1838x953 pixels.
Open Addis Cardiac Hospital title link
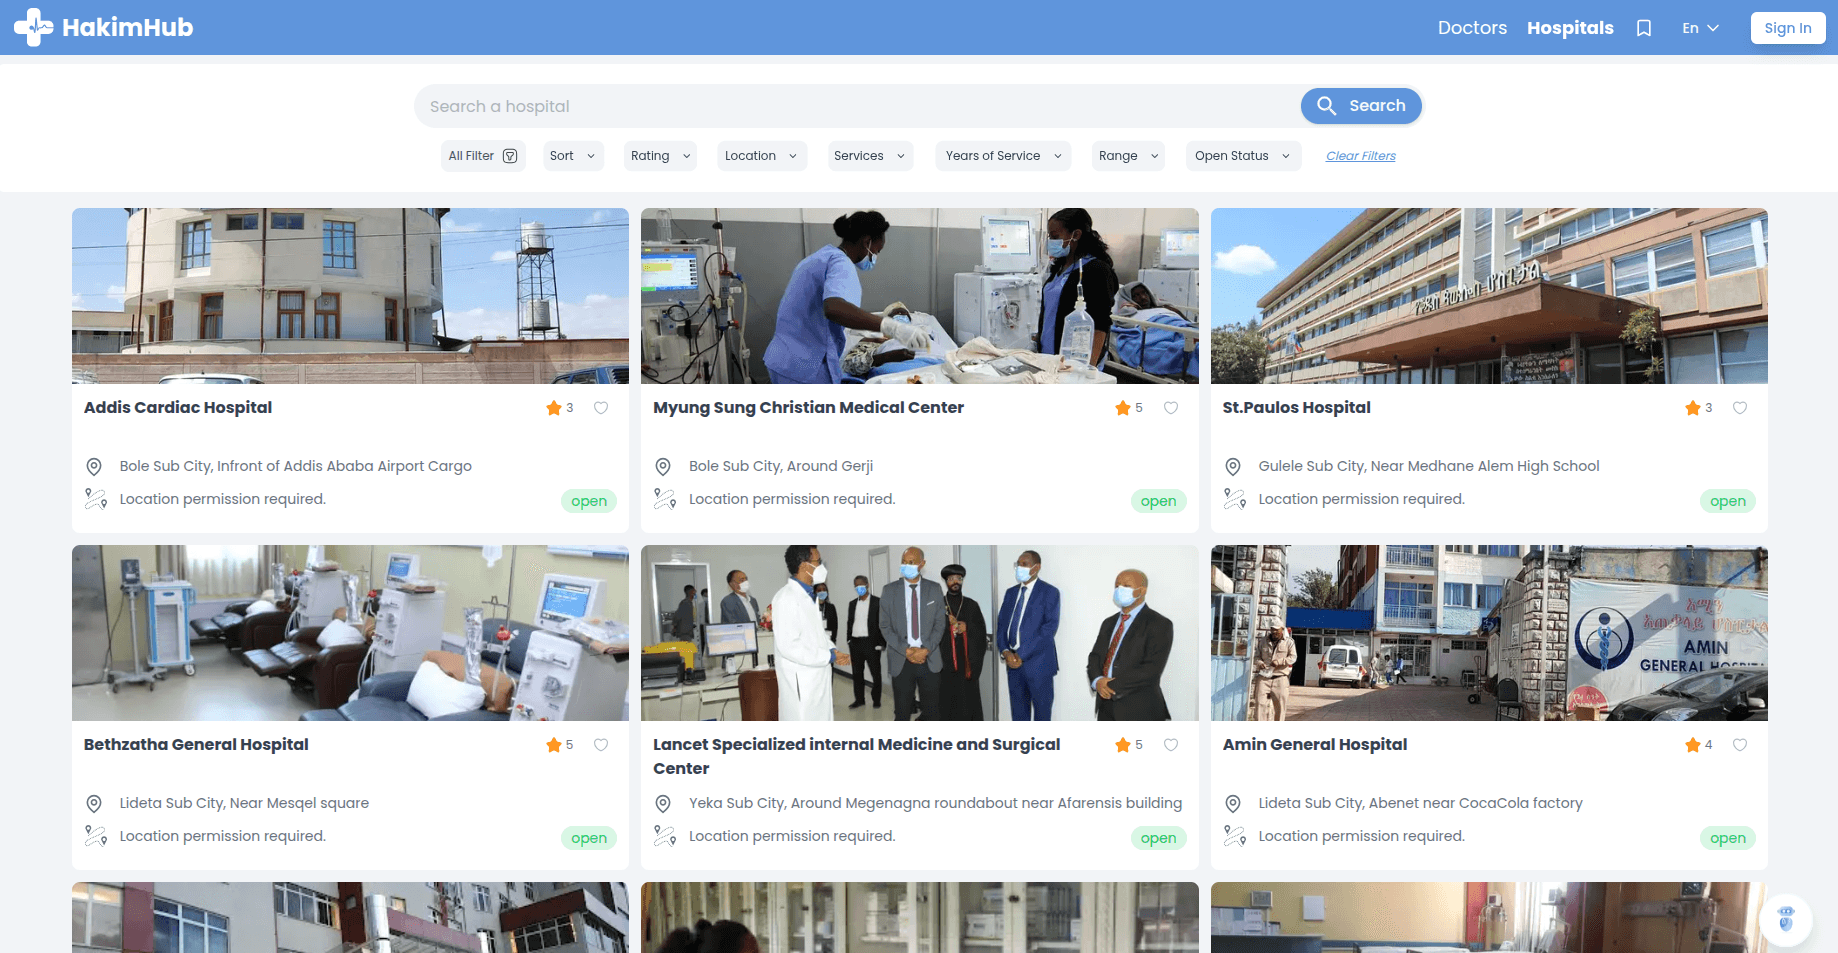(178, 408)
